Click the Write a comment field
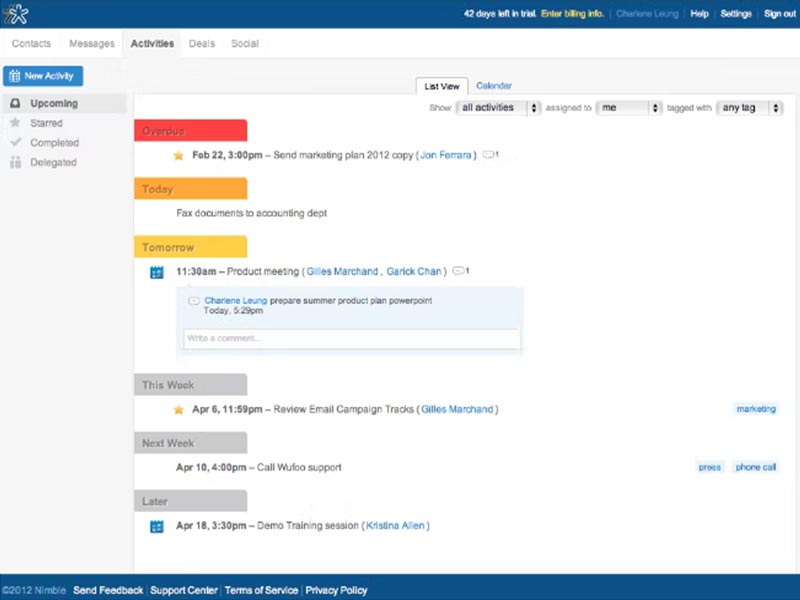The height and width of the screenshot is (600, 800). [352, 338]
